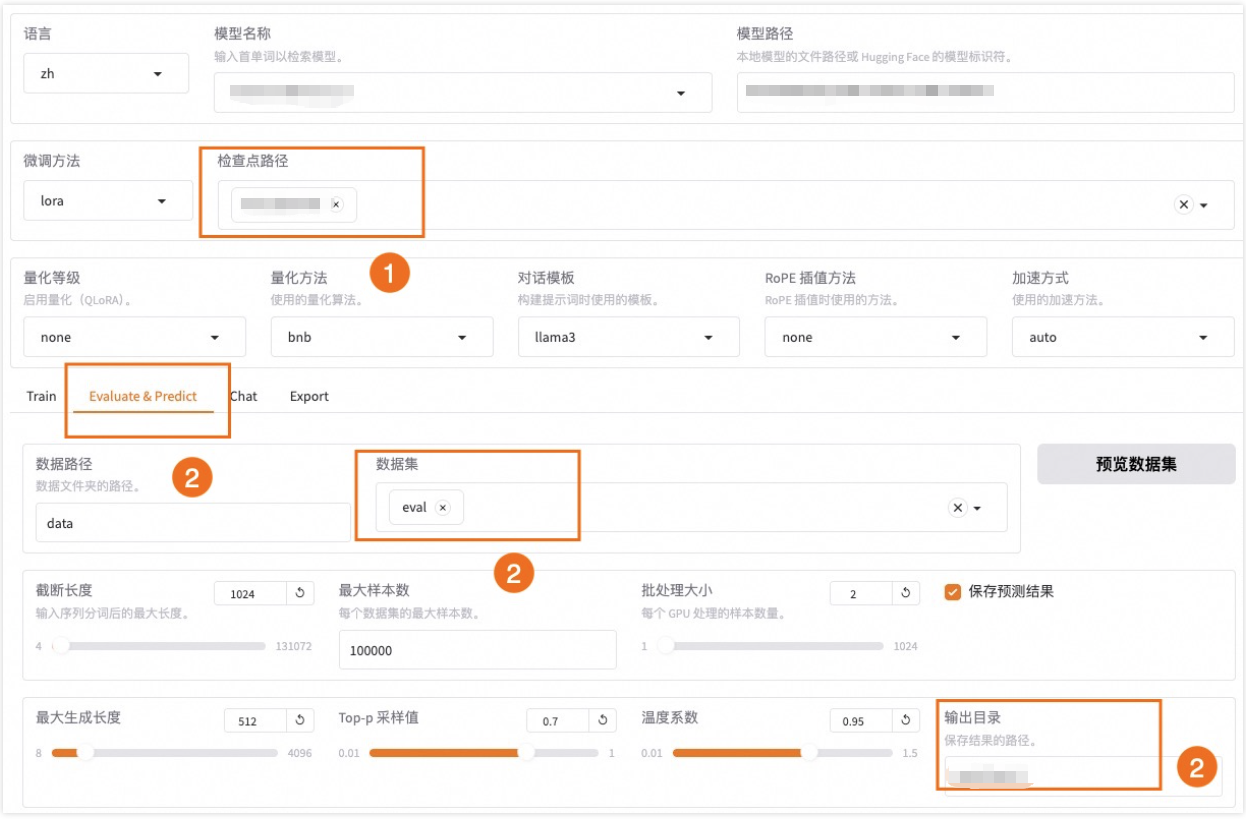Image resolution: width=1246 pixels, height=819 pixels.
Task: Adjust the max generation length slider
Action: point(165,752)
